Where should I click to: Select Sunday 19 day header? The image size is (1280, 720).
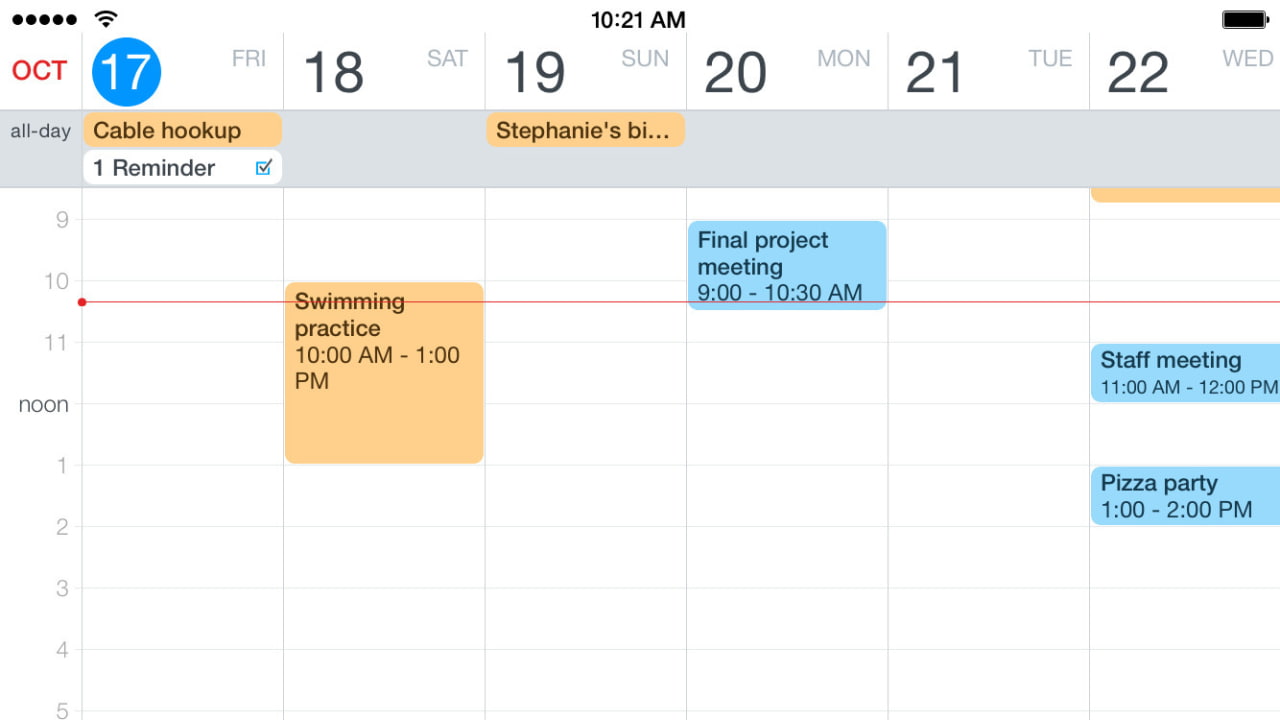(x=586, y=72)
